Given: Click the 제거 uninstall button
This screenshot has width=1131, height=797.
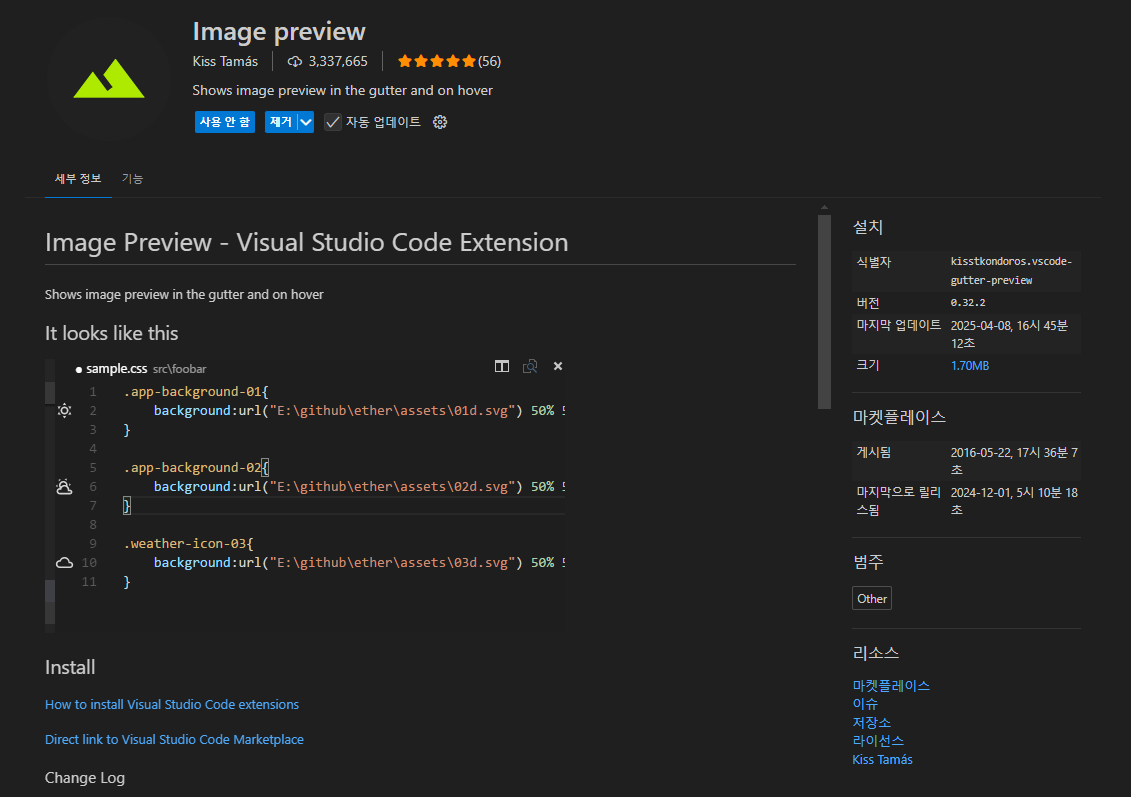Looking at the screenshot, I should click(x=281, y=122).
